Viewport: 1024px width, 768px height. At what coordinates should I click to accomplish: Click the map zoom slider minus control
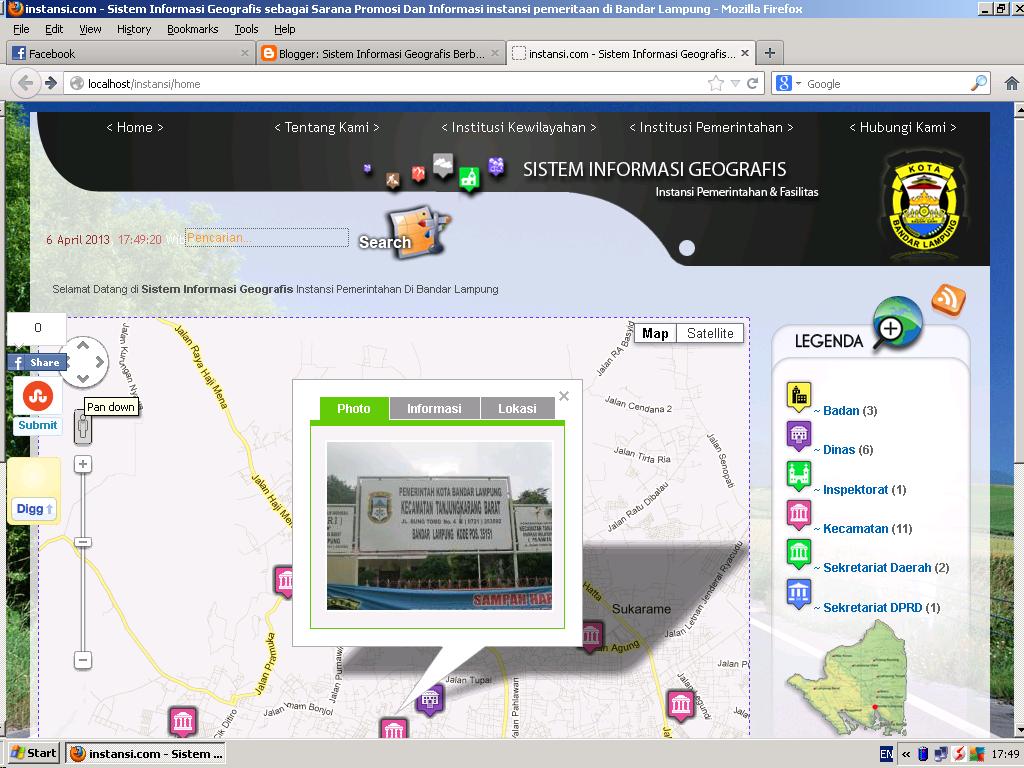pos(83,662)
